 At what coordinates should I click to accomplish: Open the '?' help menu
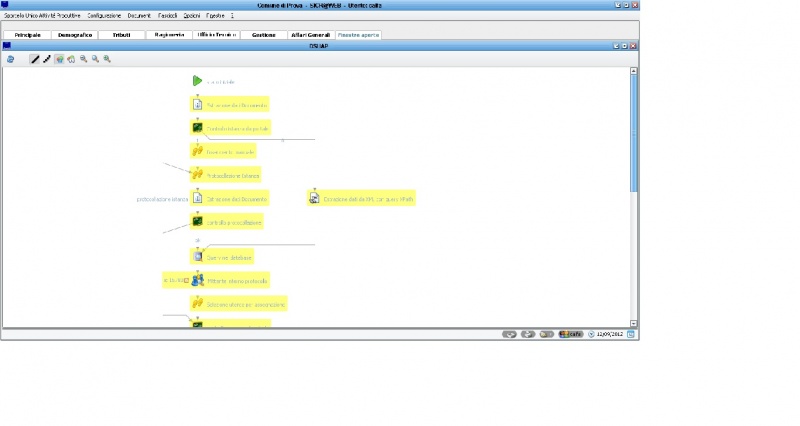pos(232,16)
